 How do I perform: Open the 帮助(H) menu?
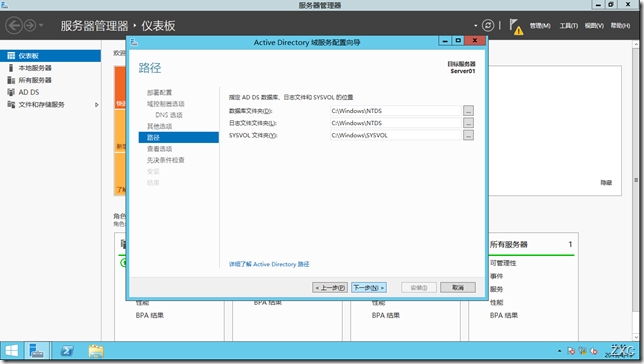point(620,25)
